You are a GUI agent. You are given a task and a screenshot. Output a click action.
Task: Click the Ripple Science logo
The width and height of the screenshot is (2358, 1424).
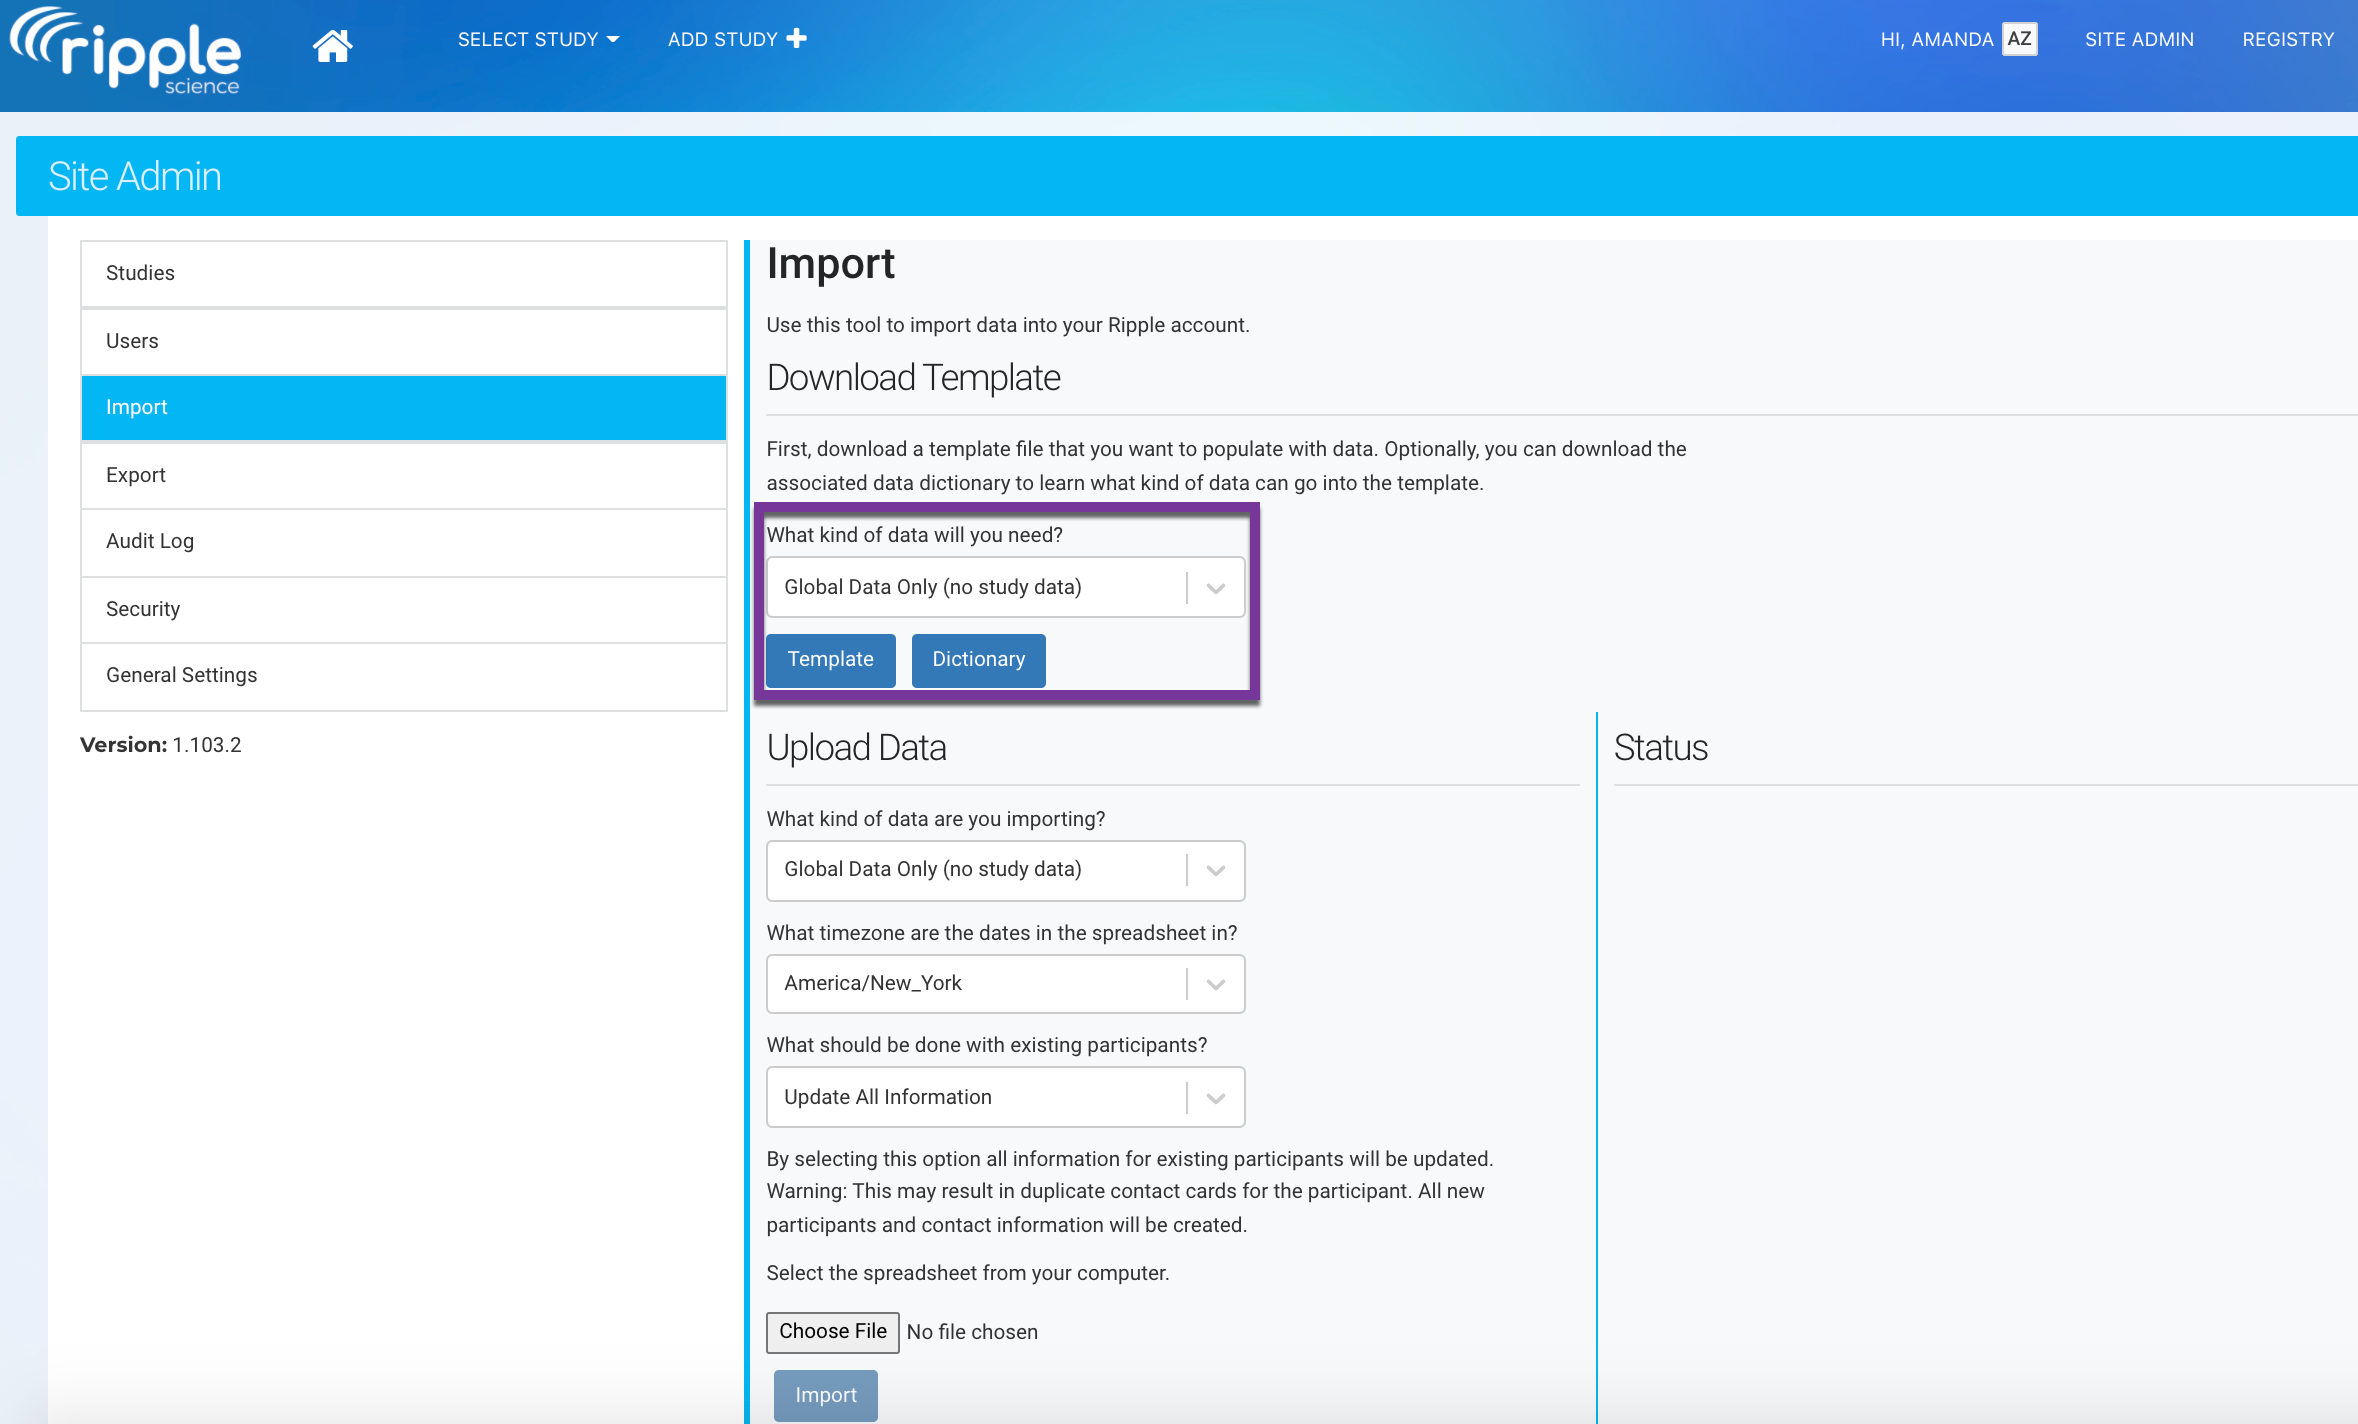pos(127,50)
